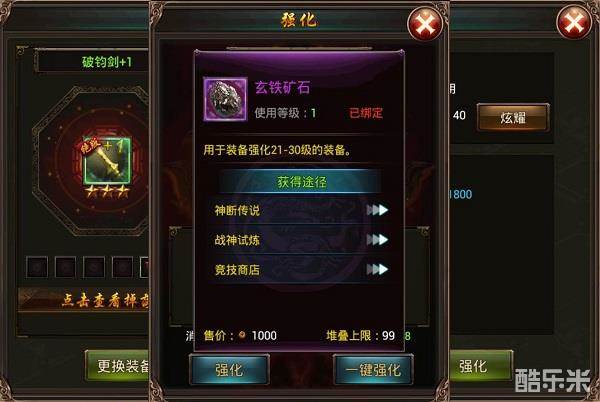The height and width of the screenshot is (402, 600).
Task: Click the arrow icon beside 神断传说
Action: click(x=377, y=210)
